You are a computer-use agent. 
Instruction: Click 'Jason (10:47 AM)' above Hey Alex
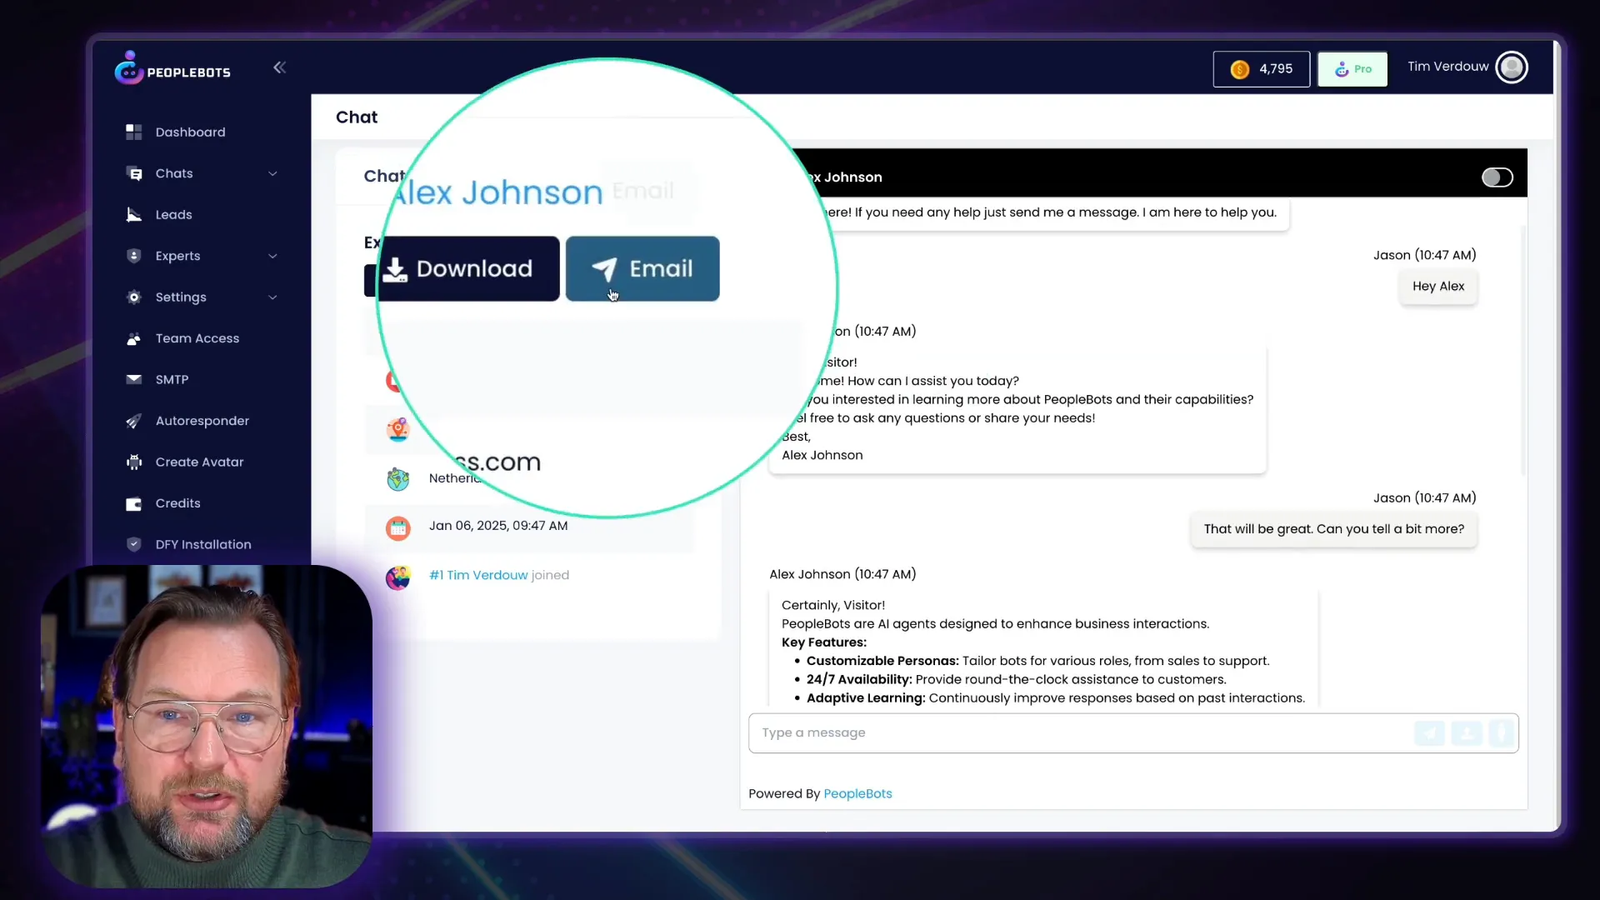[x=1425, y=255]
